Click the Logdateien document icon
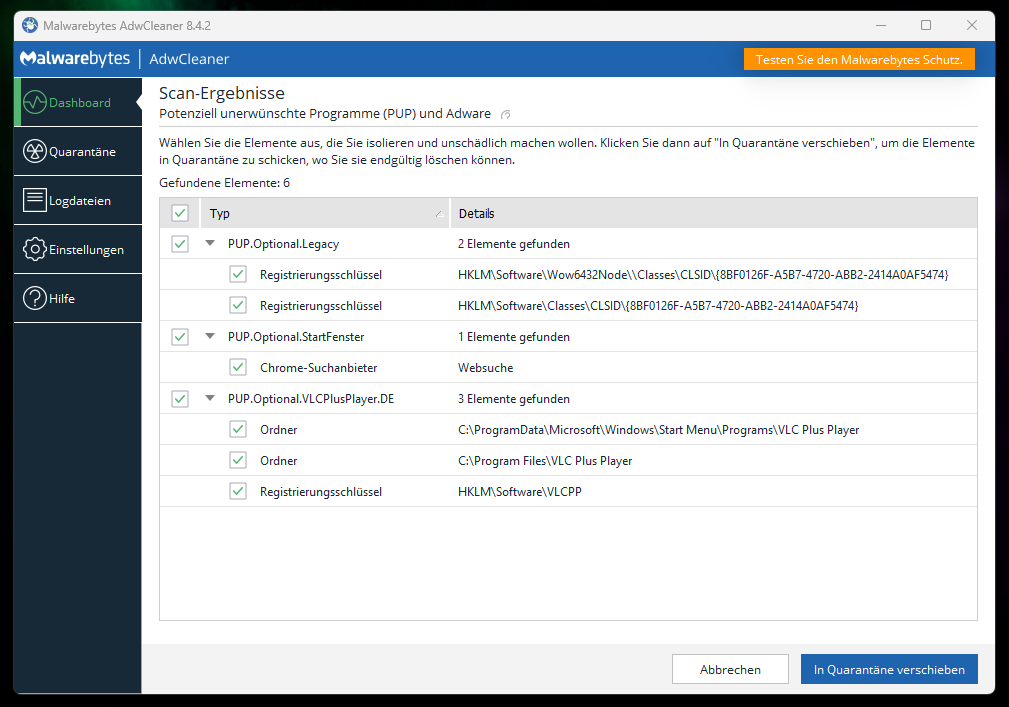The height and width of the screenshot is (707, 1009). pos(35,200)
